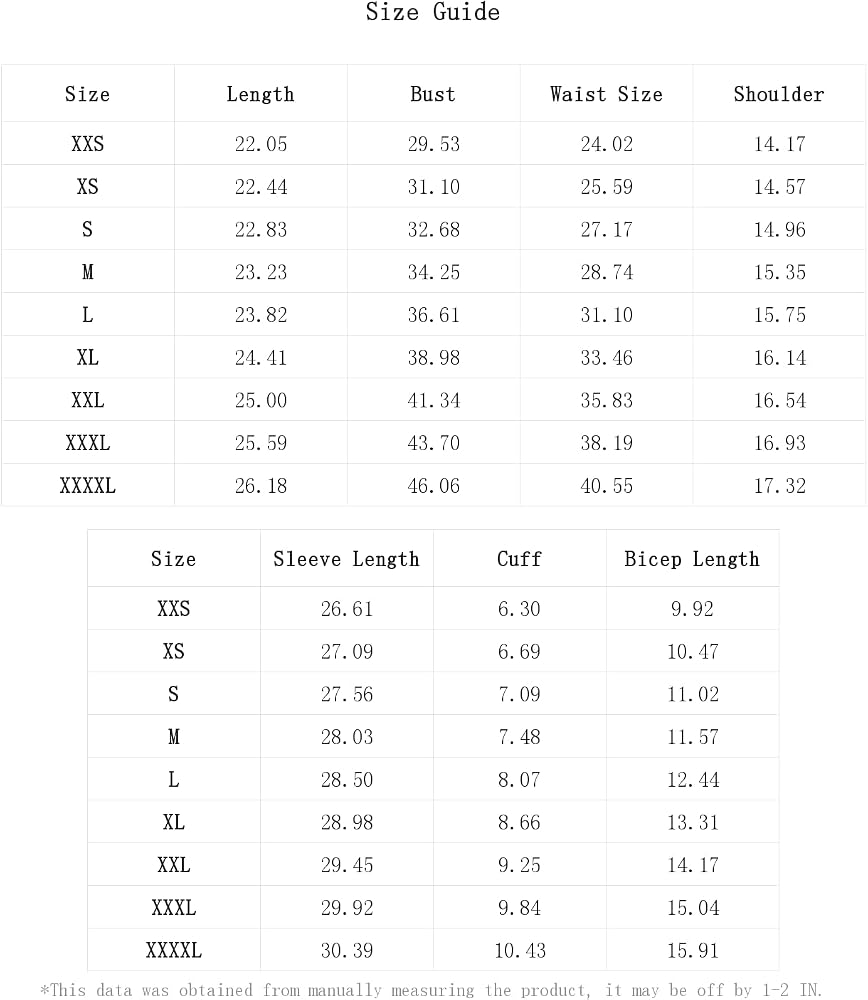
Task: Click the Cuff column header
Action: coord(519,559)
